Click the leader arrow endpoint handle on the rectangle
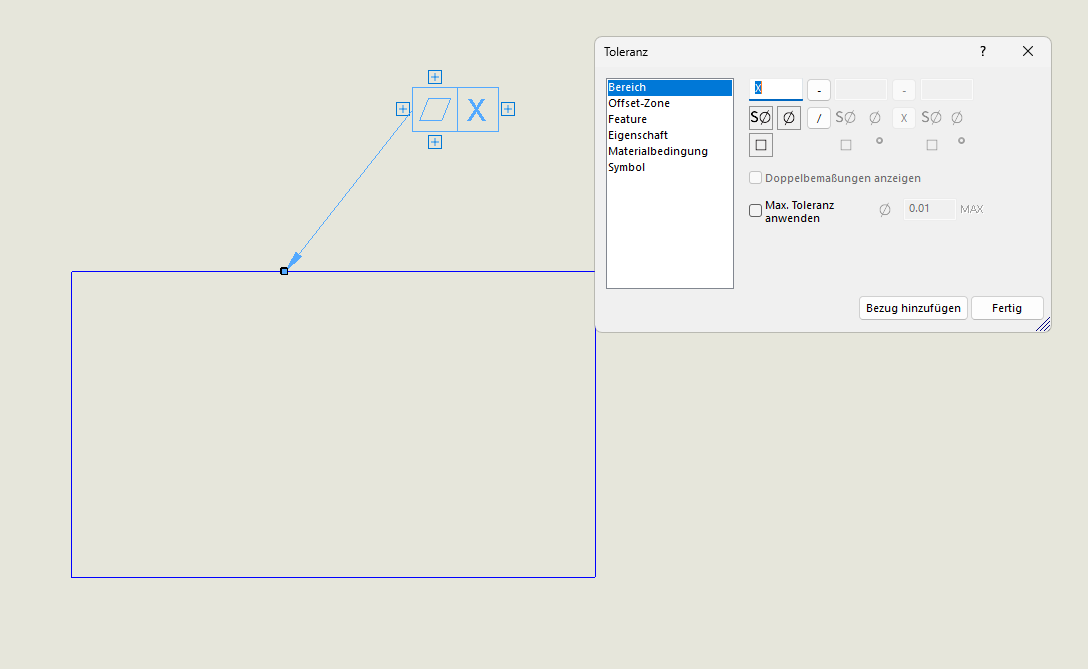The height and width of the screenshot is (669, 1088). pos(284,271)
